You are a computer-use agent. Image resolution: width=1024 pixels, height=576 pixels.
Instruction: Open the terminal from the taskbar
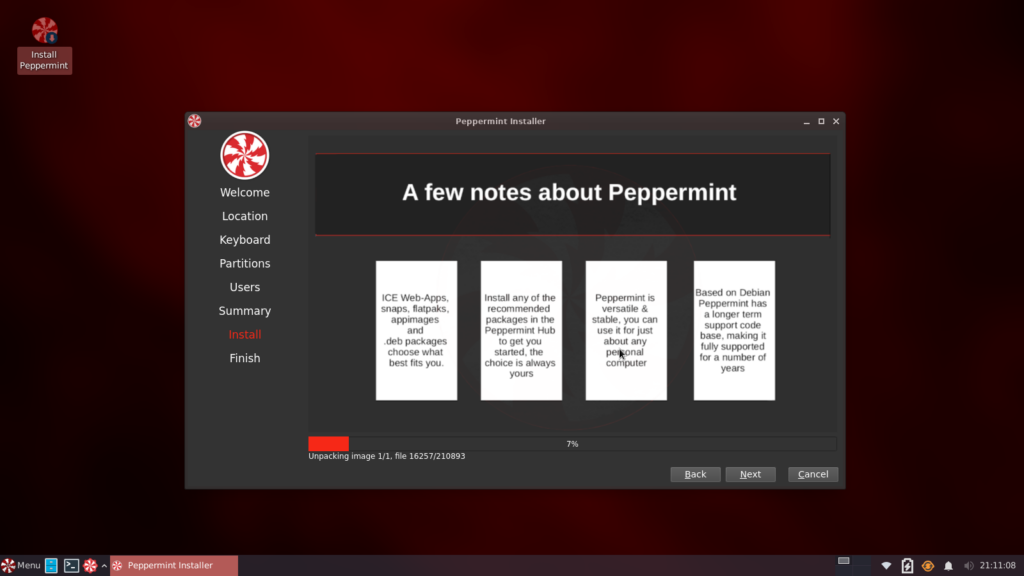[x=71, y=565]
